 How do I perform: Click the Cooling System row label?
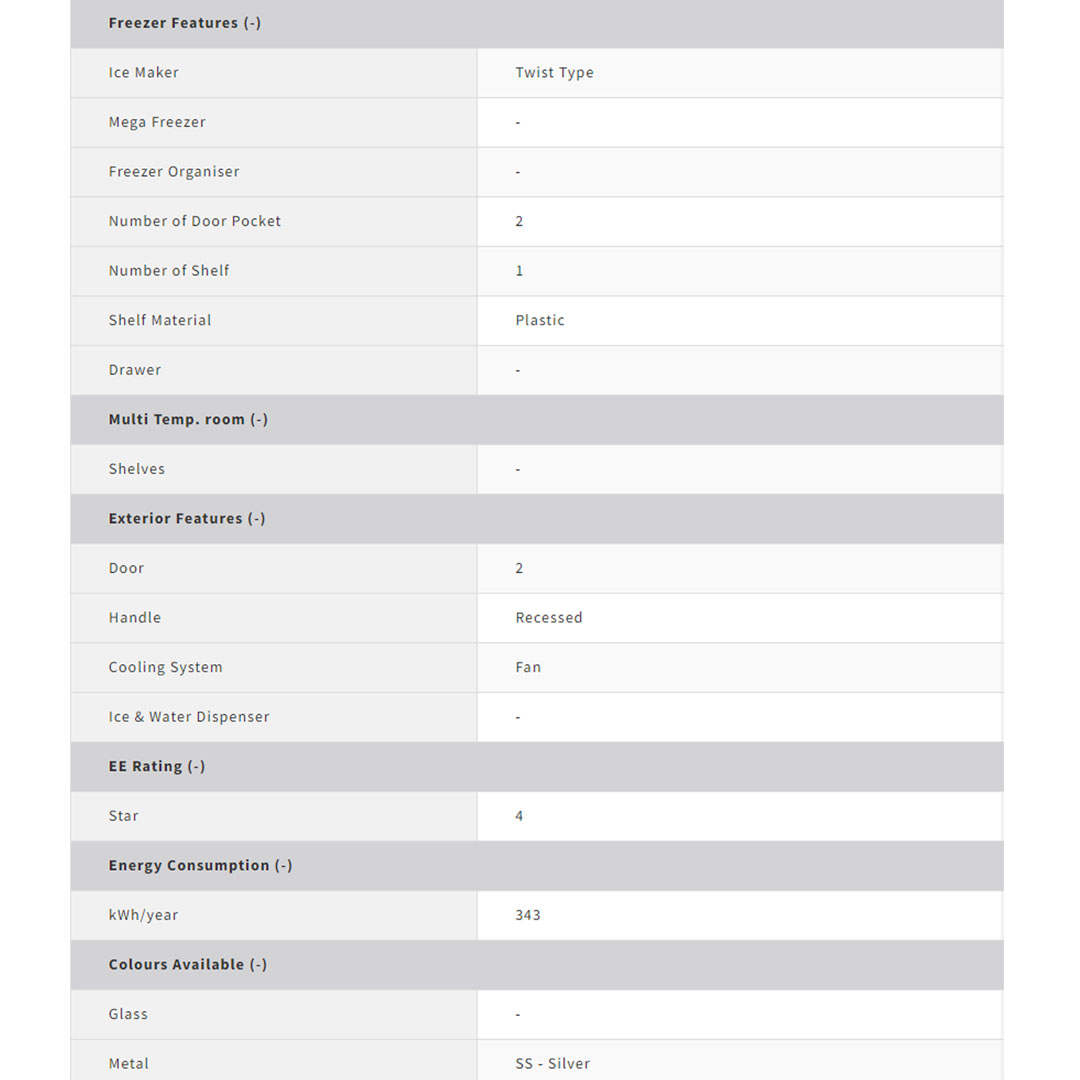click(x=166, y=668)
